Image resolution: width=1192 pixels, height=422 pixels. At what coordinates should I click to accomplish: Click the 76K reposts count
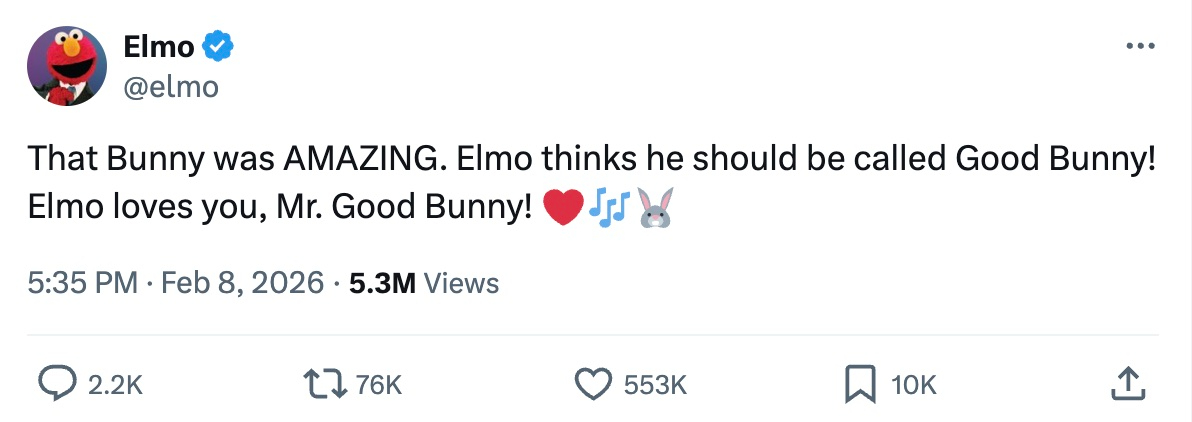[x=379, y=385]
